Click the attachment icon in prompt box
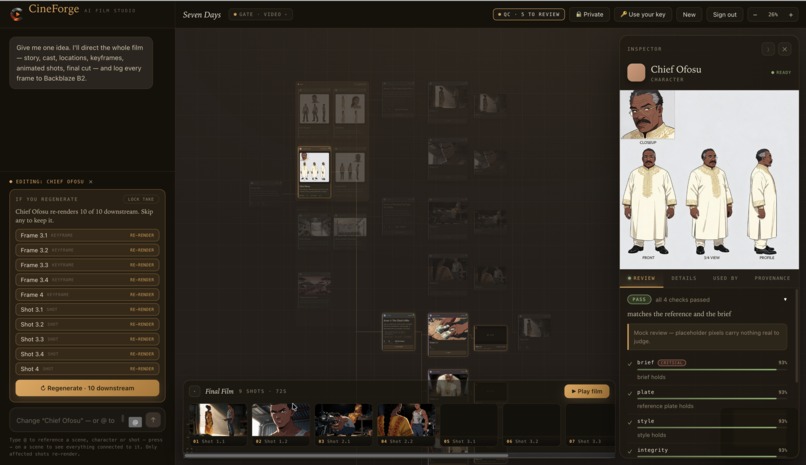This screenshot has height=465, width=806. (135, 421)
